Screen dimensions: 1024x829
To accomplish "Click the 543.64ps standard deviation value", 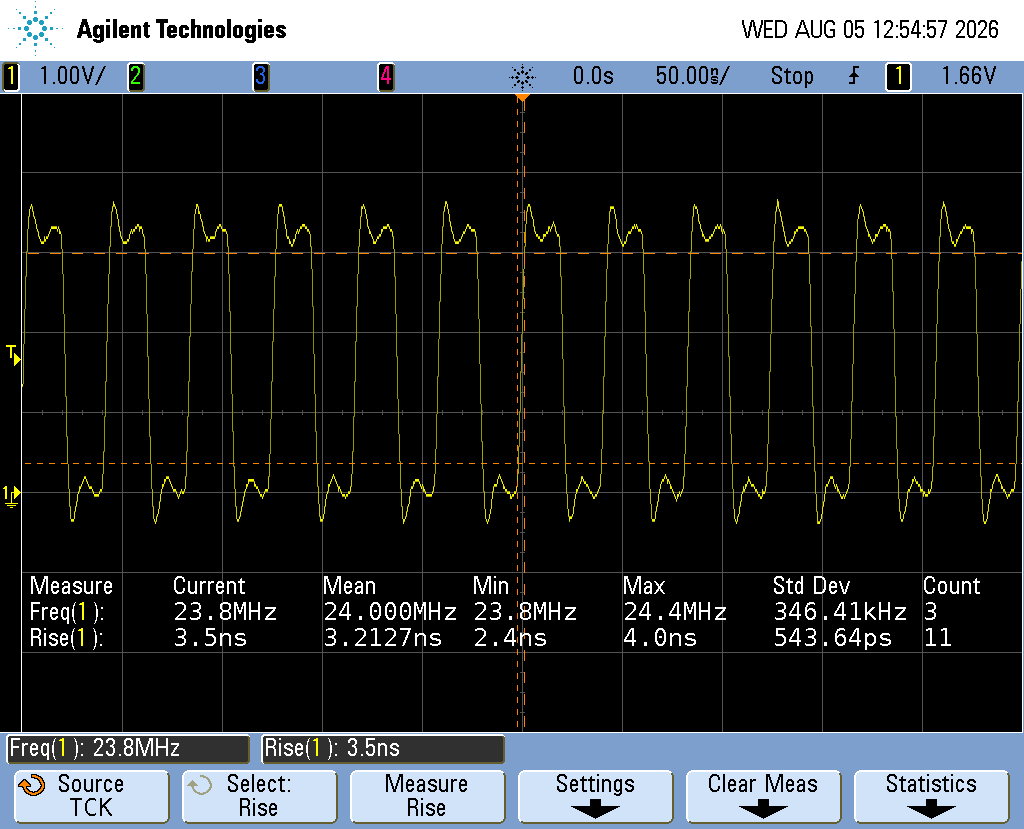I will (833, 638).
